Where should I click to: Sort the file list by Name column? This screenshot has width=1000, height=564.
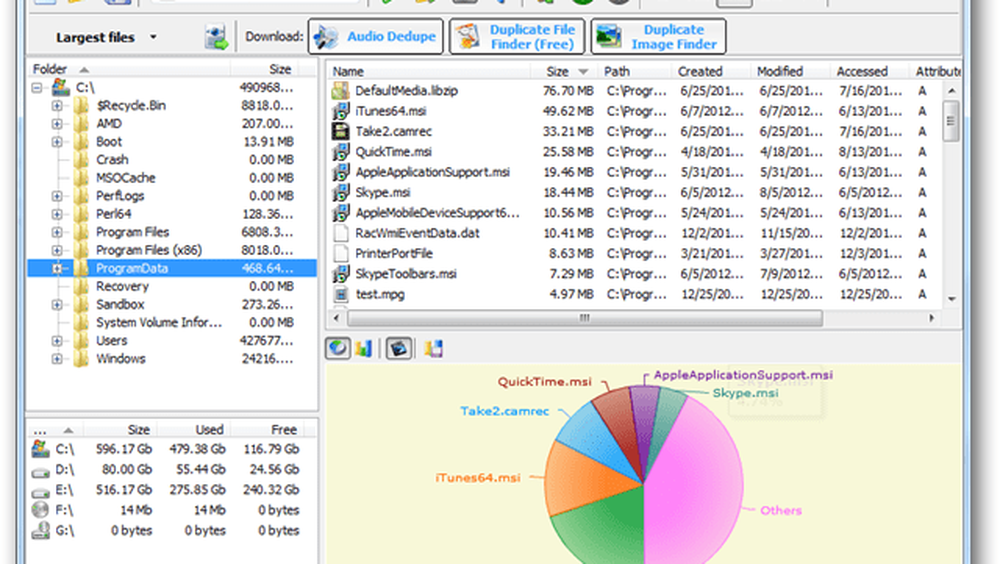pyautogui.click(x=347, y=71)
